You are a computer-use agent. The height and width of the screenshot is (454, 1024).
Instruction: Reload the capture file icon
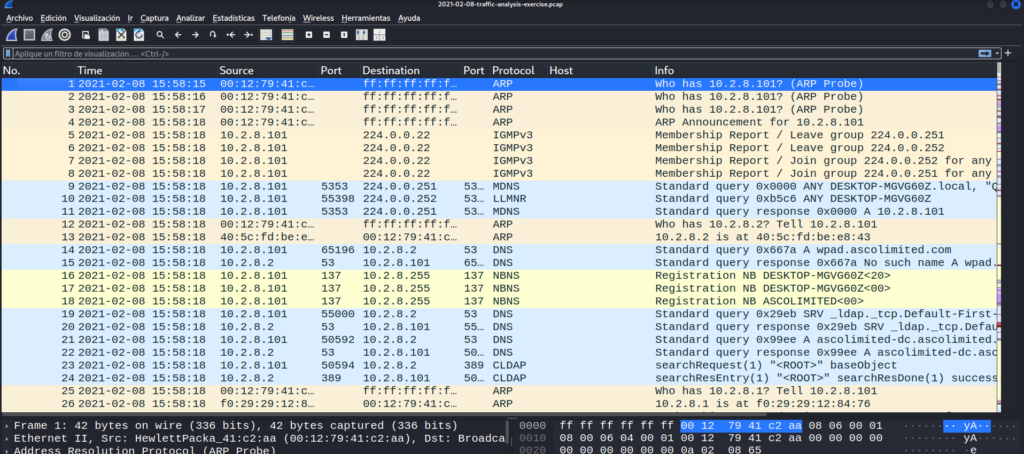tap(138, 34)
